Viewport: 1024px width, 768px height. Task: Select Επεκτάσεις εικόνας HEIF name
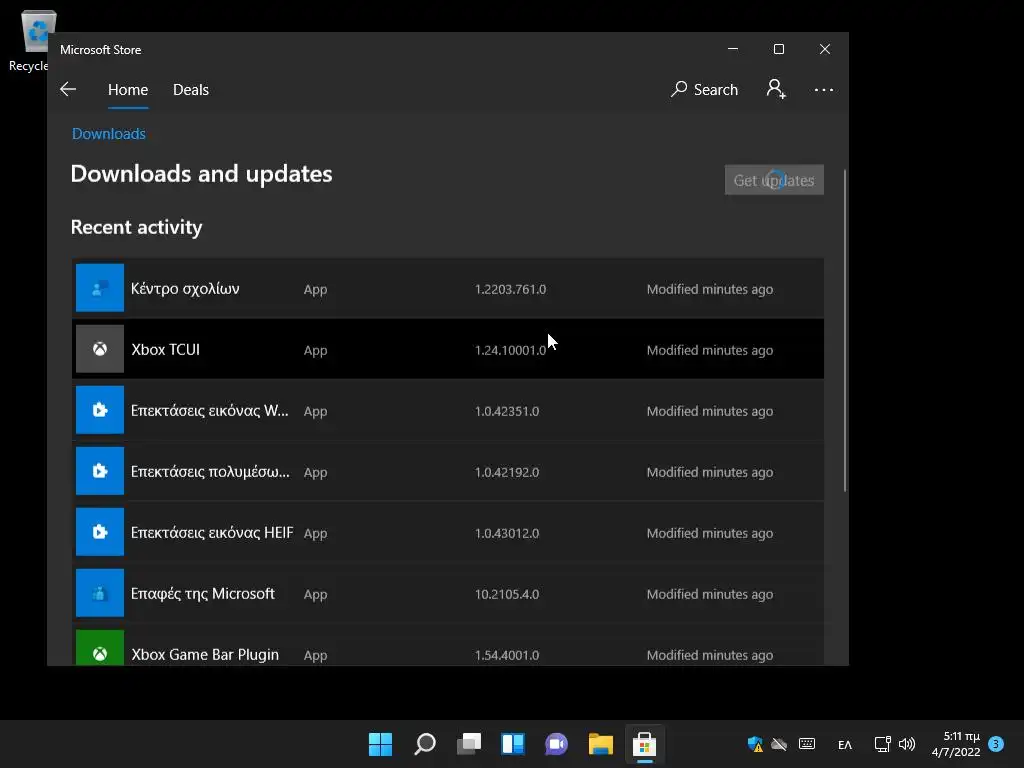click(212, 533)
